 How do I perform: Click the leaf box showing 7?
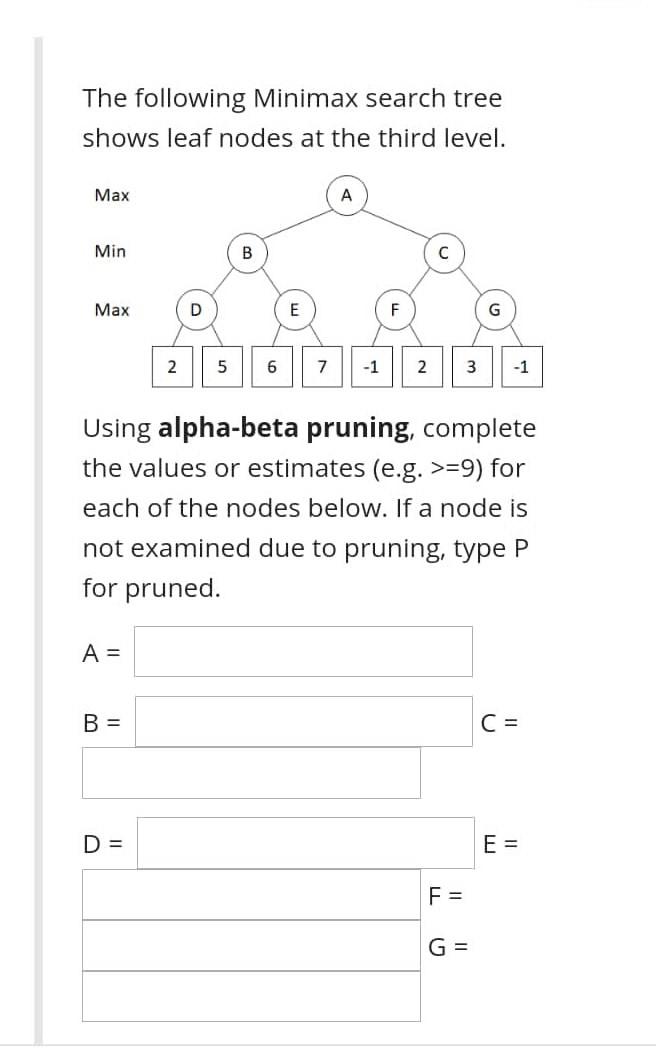[321, 366]
